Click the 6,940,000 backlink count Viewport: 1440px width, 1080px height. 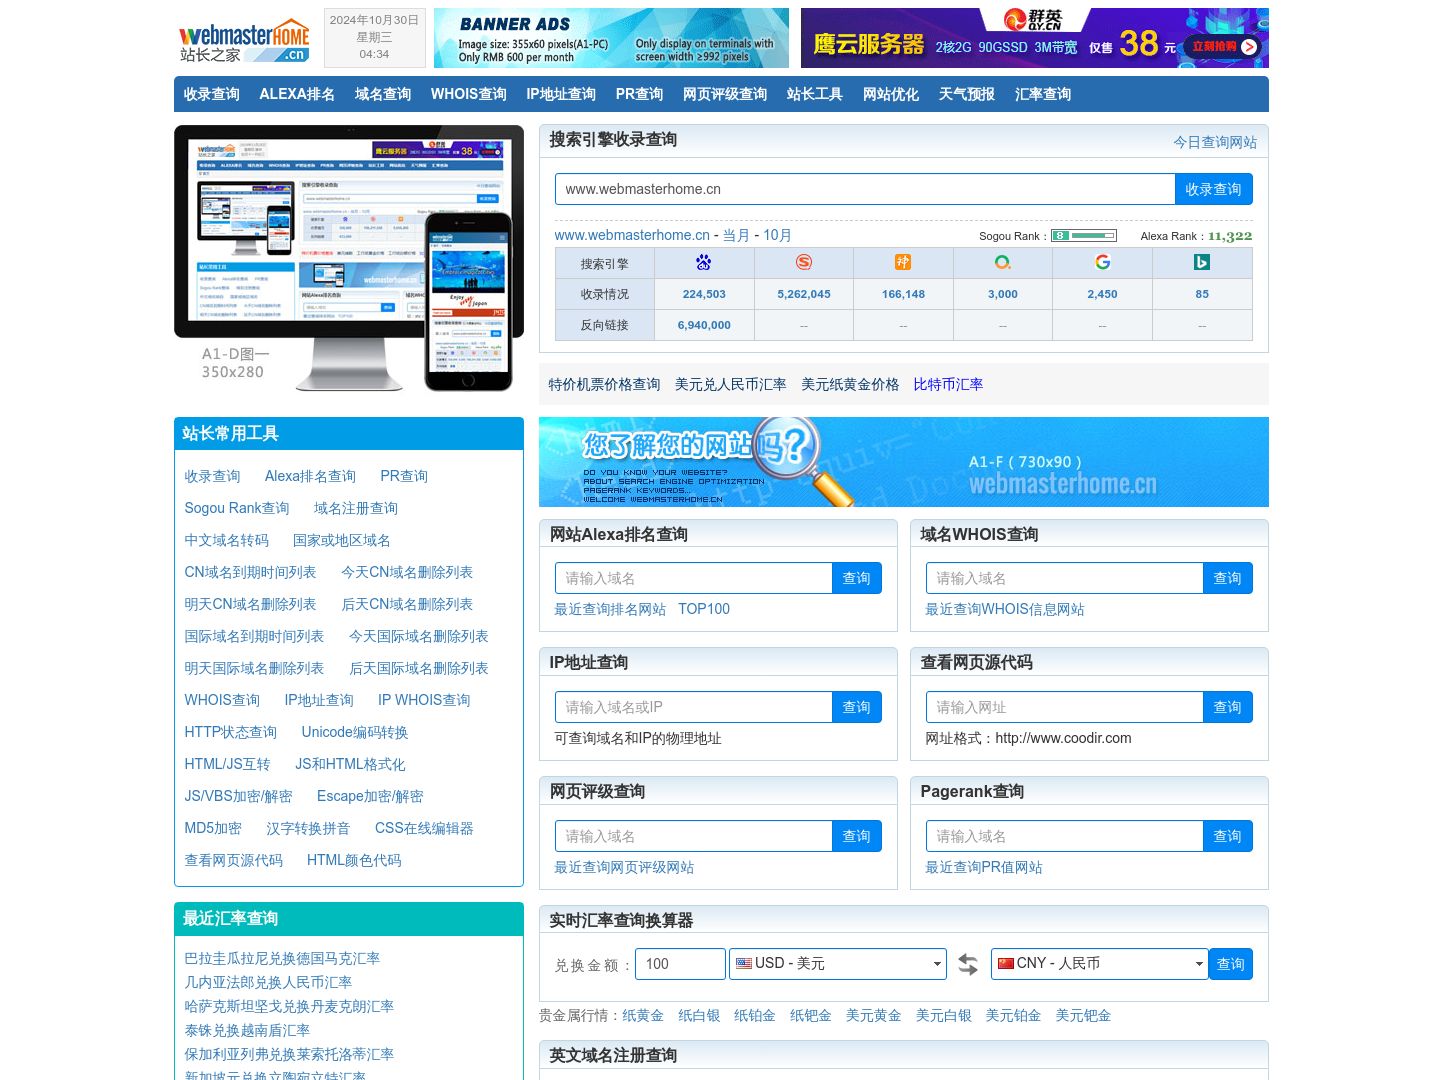coord(704,325)
